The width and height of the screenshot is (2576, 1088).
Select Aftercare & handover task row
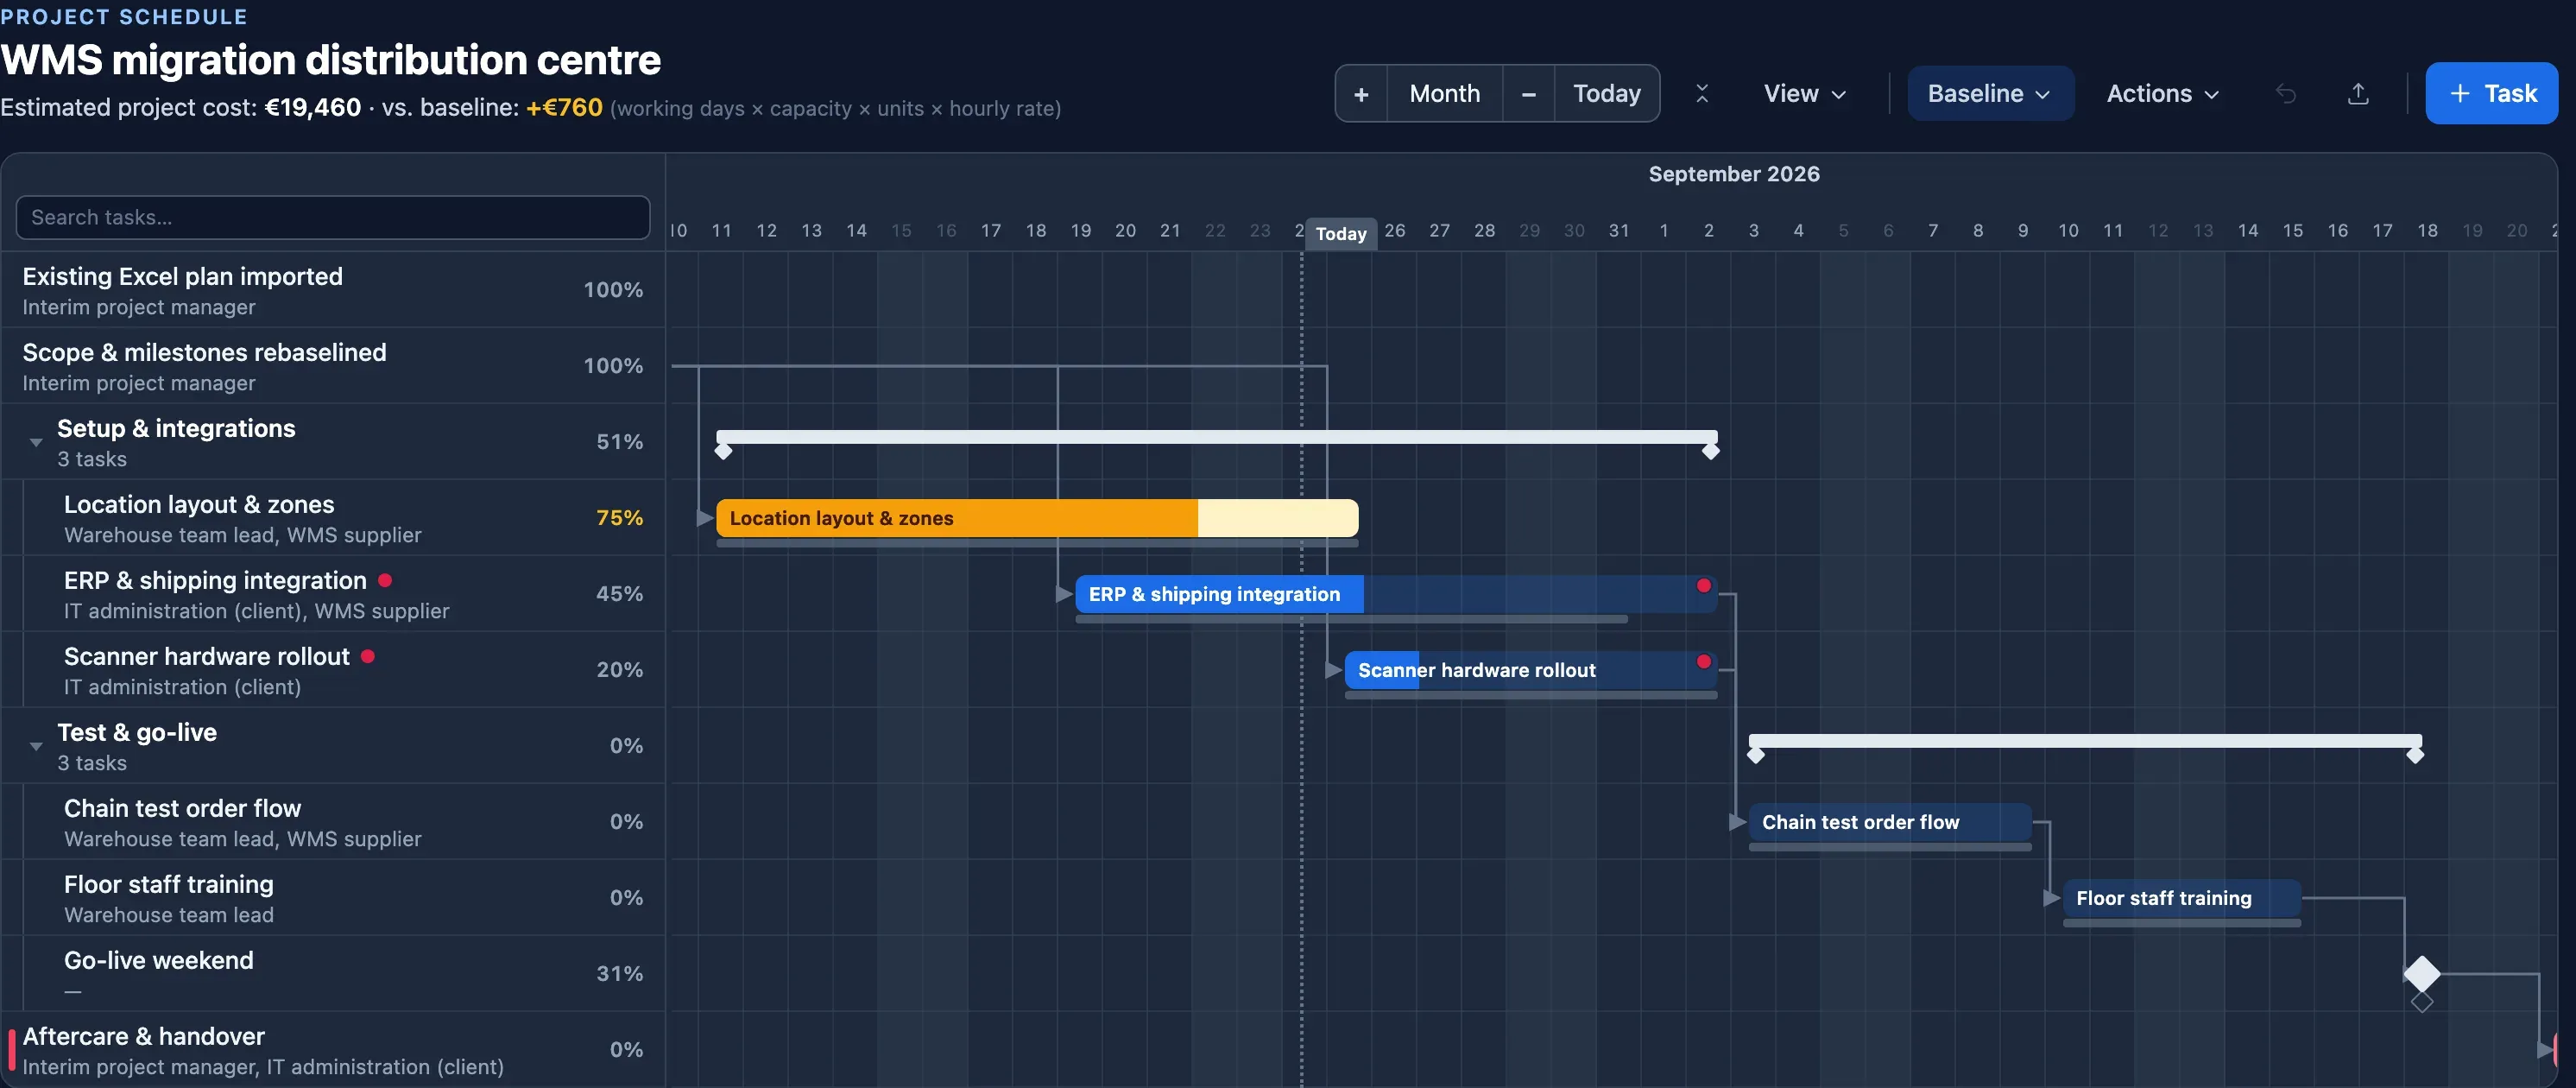[x=333, y=1050]
